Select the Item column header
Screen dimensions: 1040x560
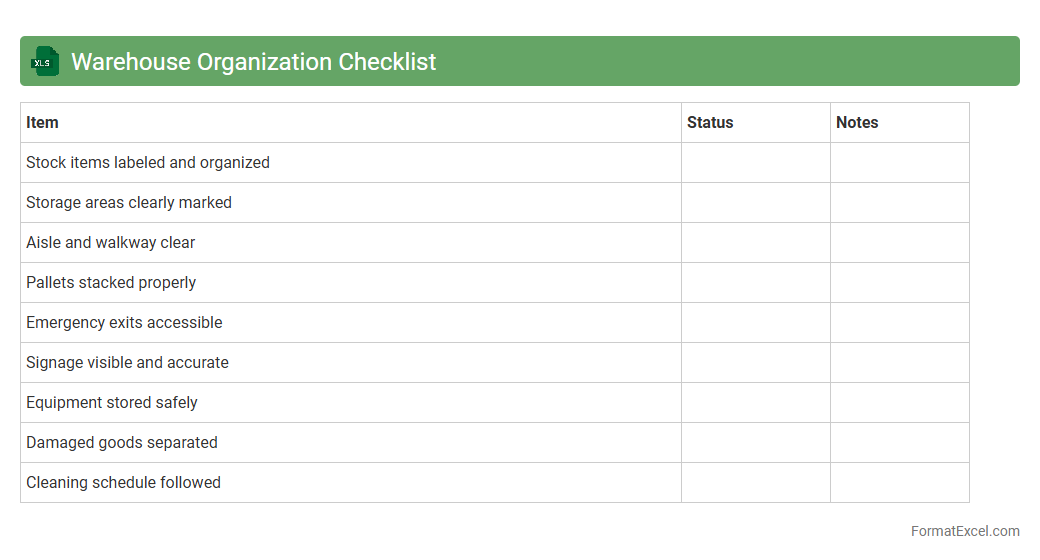(42, 122)
